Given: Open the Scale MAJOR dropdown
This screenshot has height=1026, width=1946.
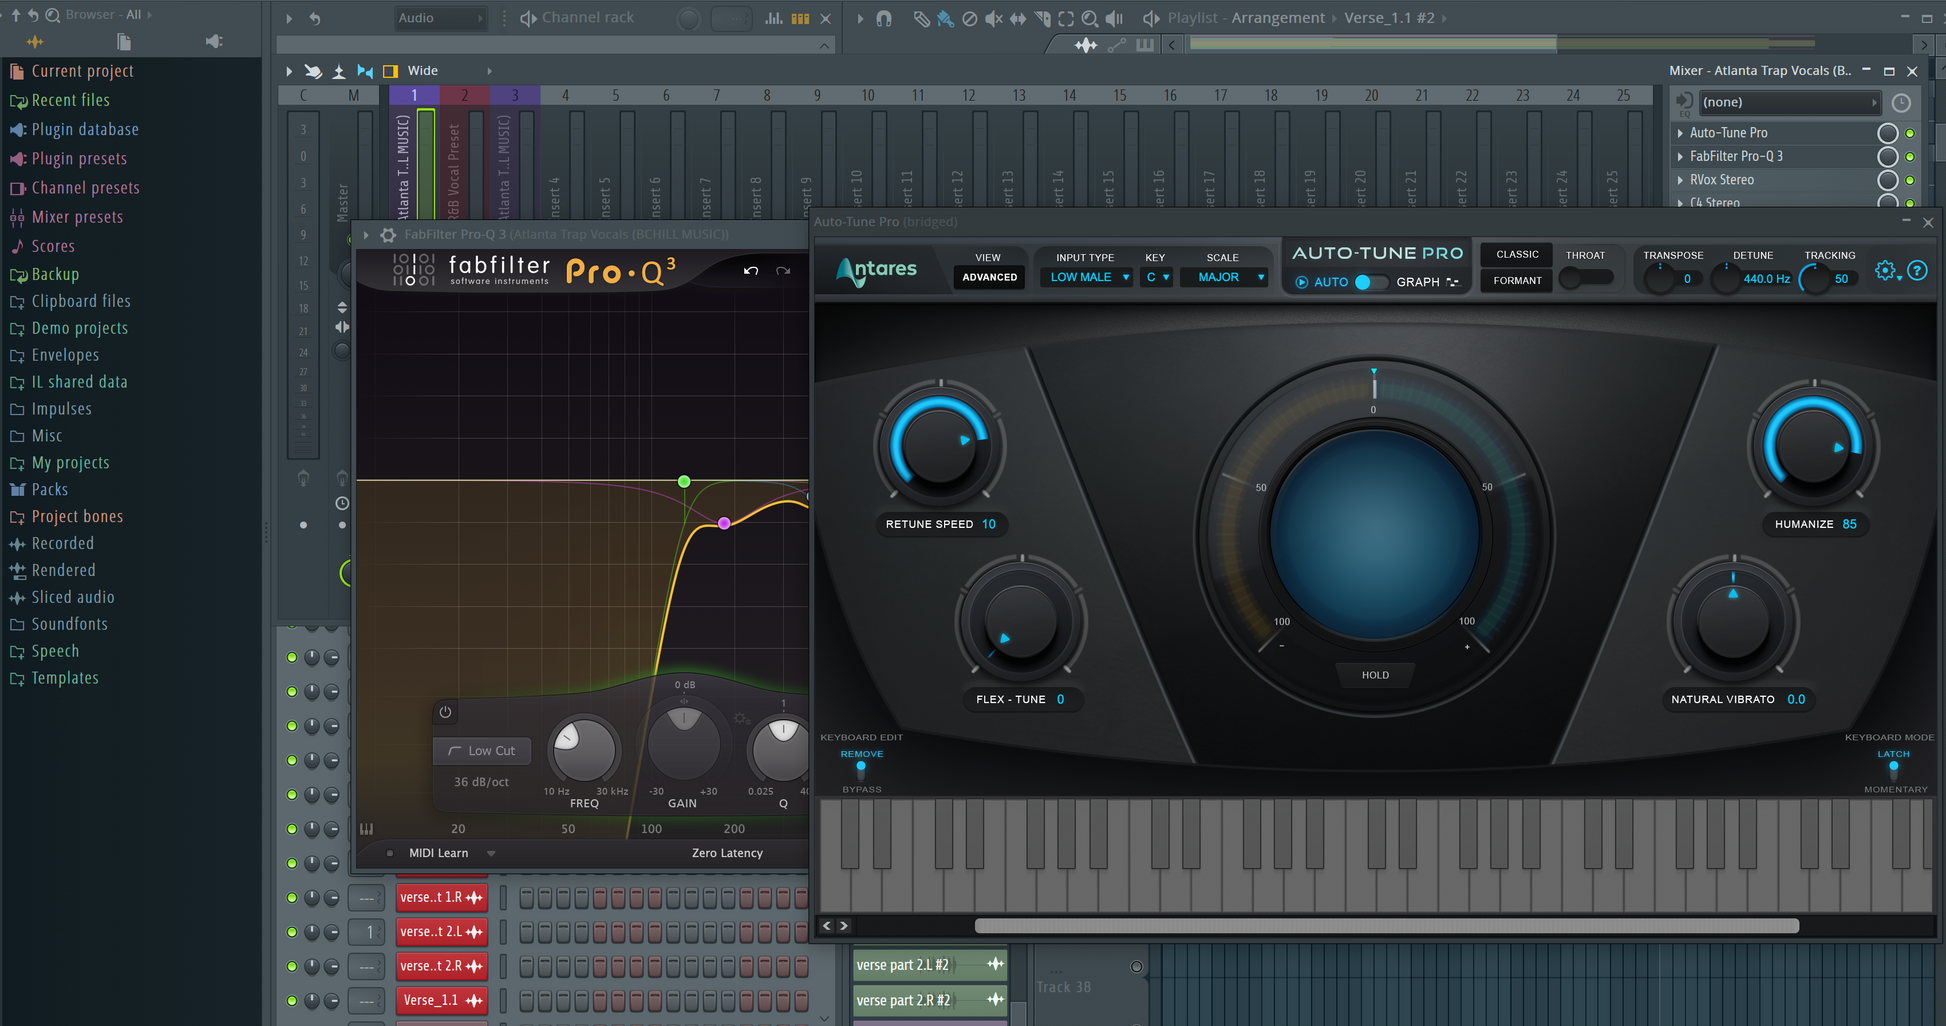Looking at the screenshot, I should (x=1223, y=277).
